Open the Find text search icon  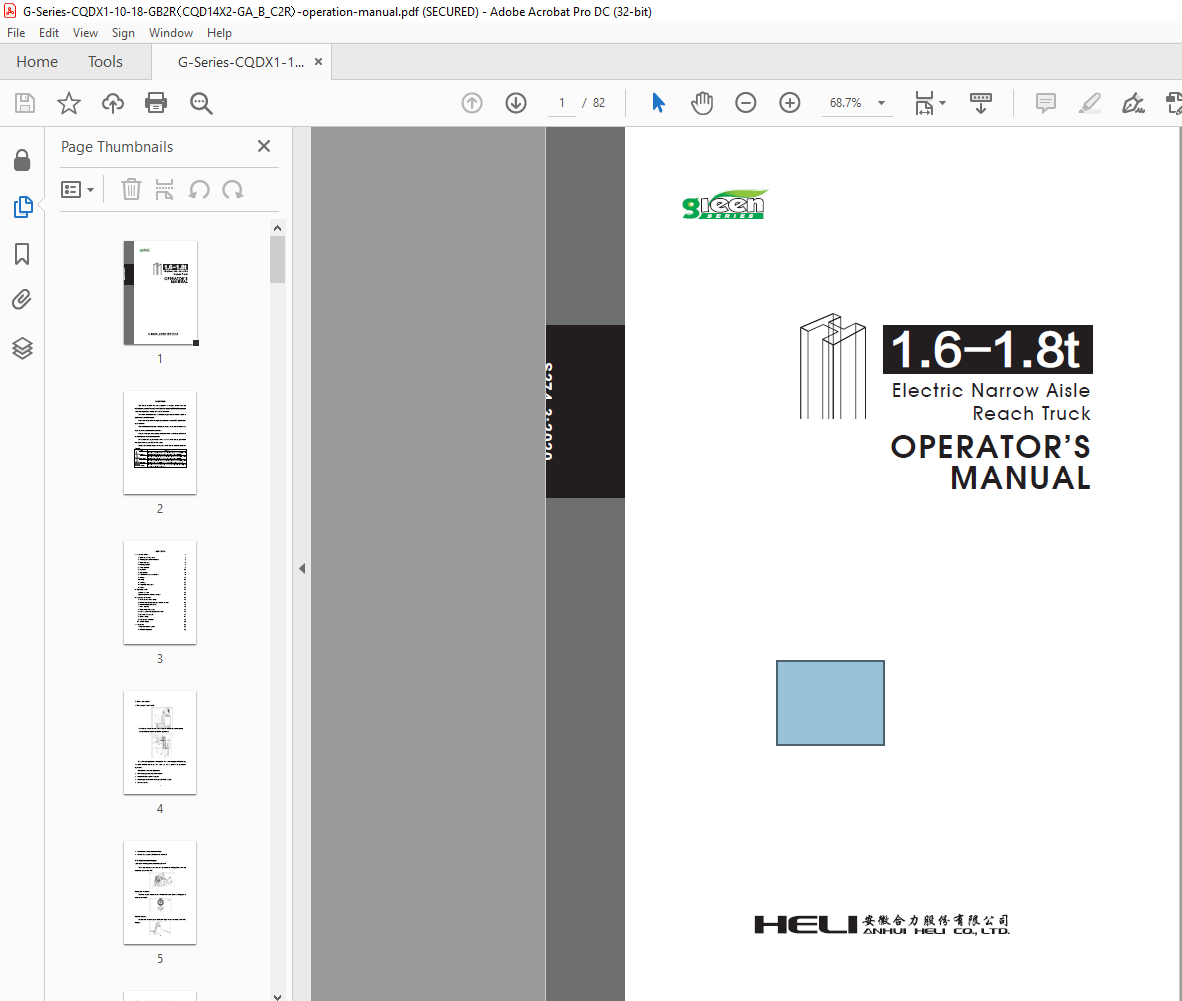tap(201, 103)
